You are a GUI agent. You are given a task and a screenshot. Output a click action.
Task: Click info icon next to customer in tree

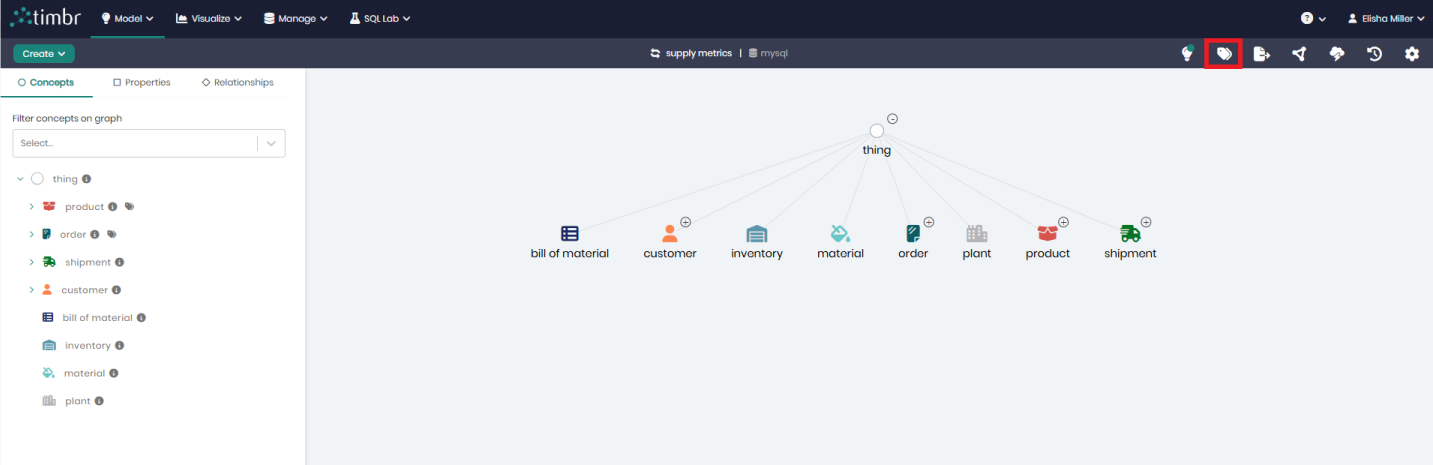point(116,290)
